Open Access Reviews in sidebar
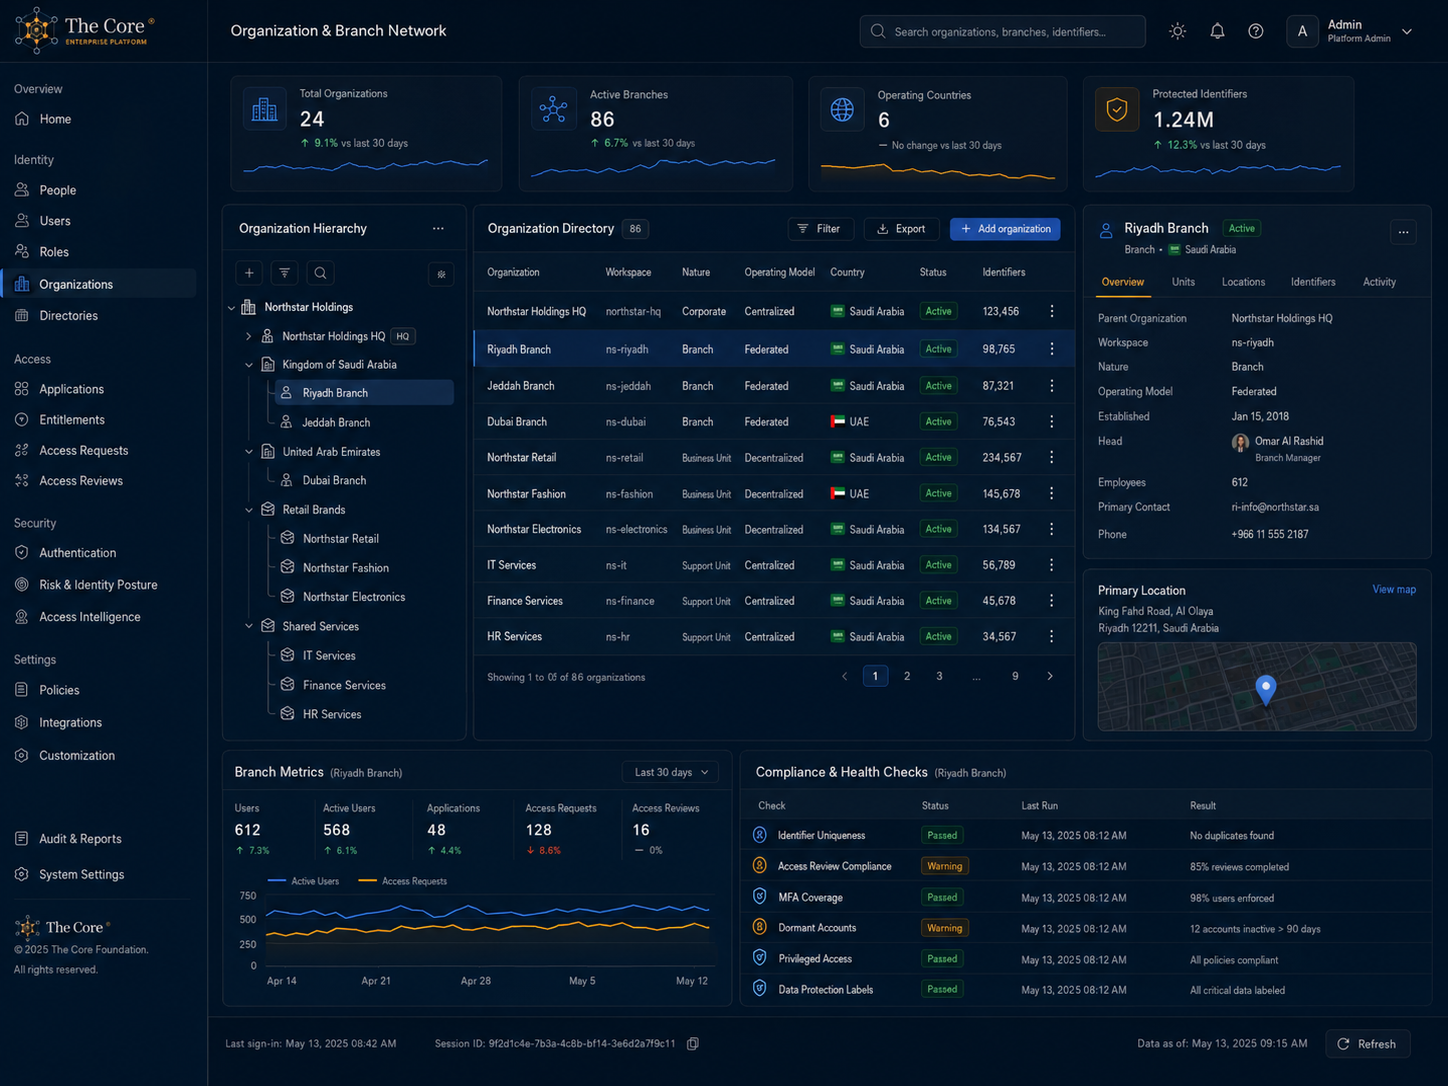The width and height of the screenshot is (1448, 1086). click(81, 481)
